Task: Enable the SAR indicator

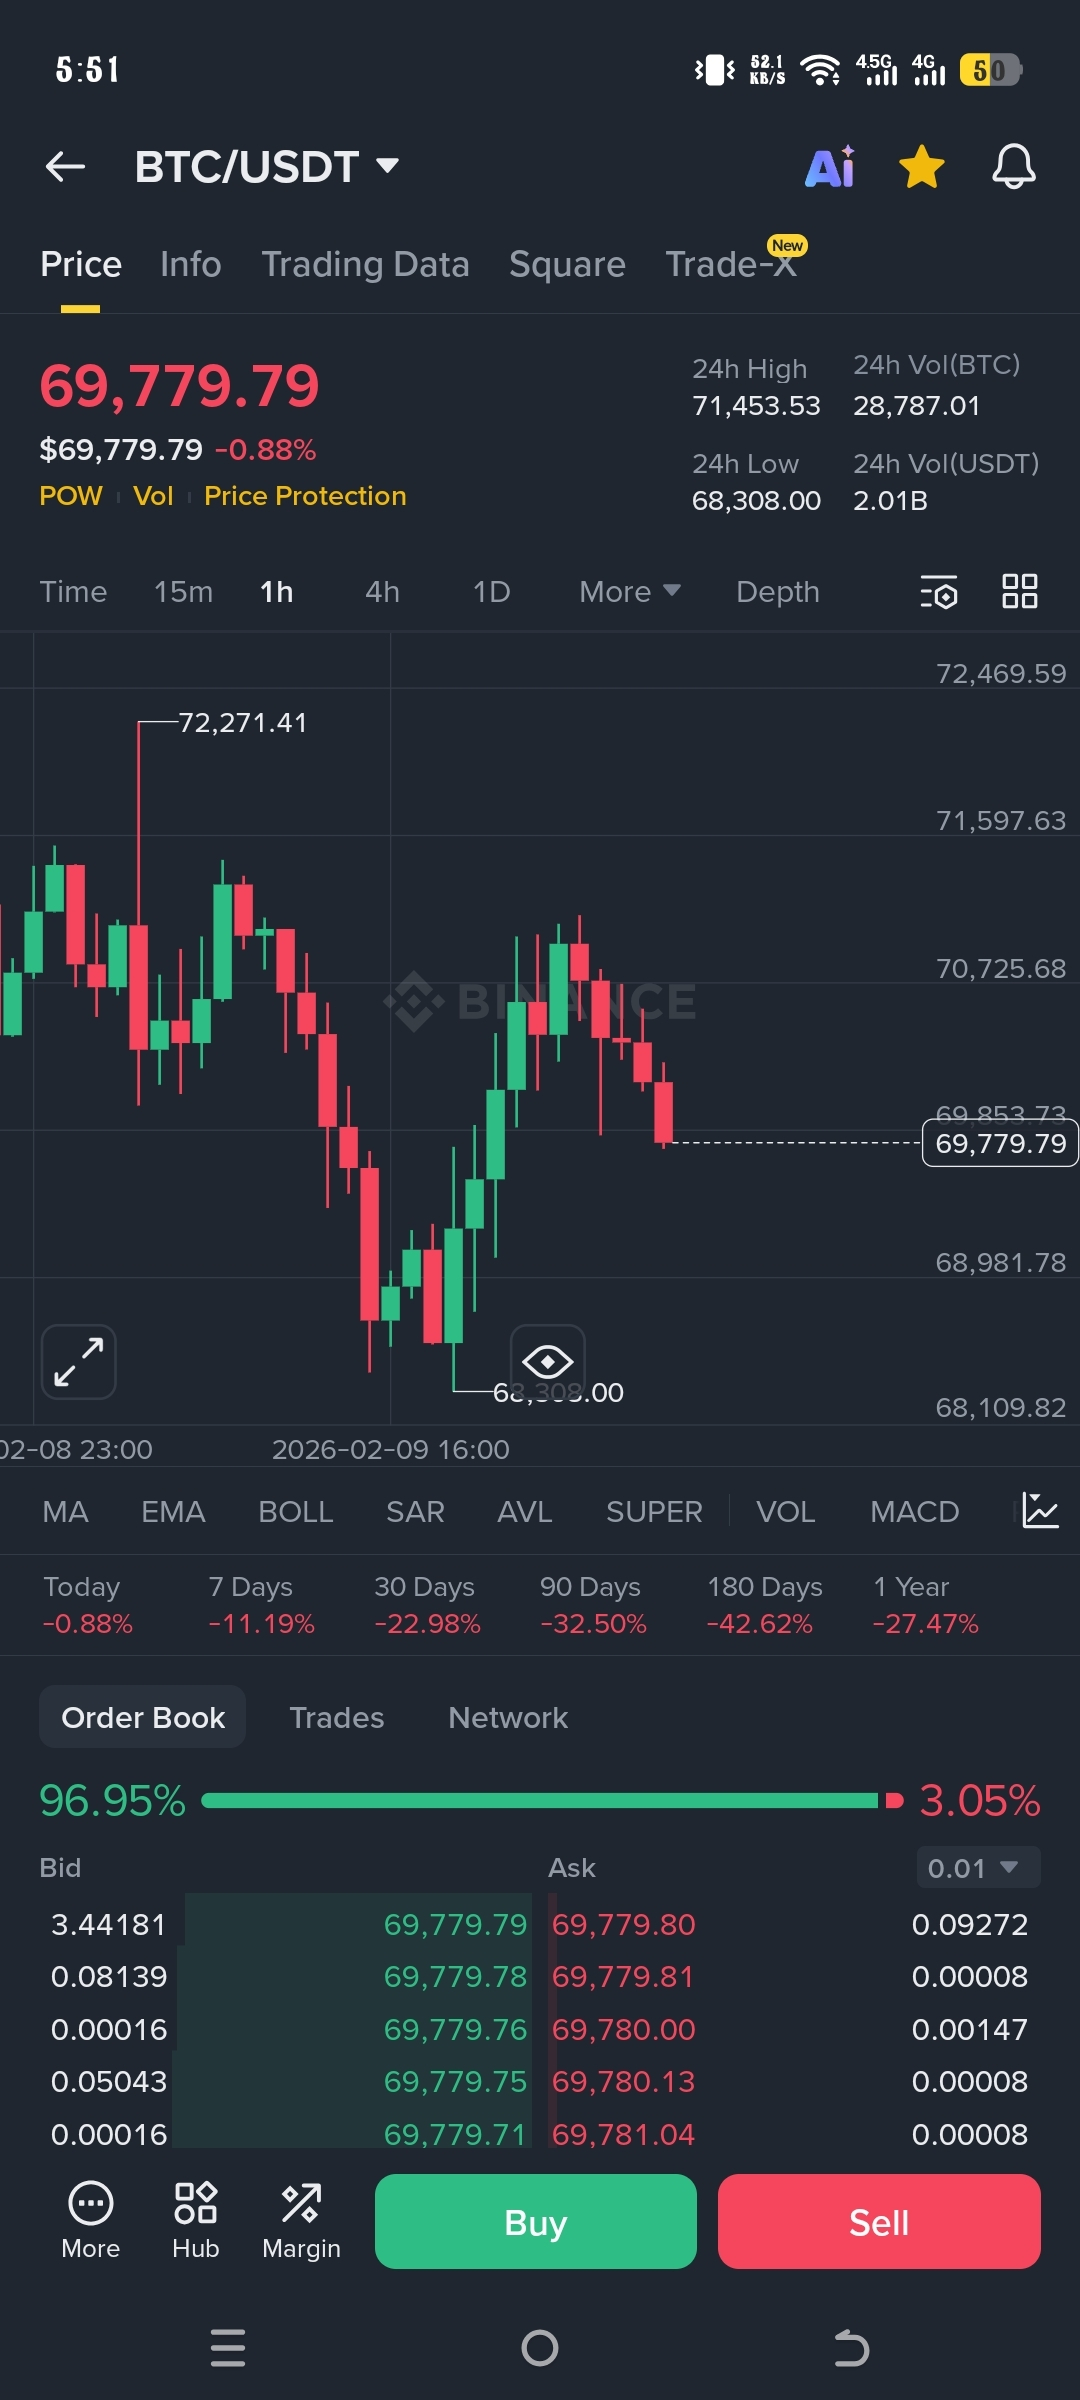Action: [x=415, y=1512]
